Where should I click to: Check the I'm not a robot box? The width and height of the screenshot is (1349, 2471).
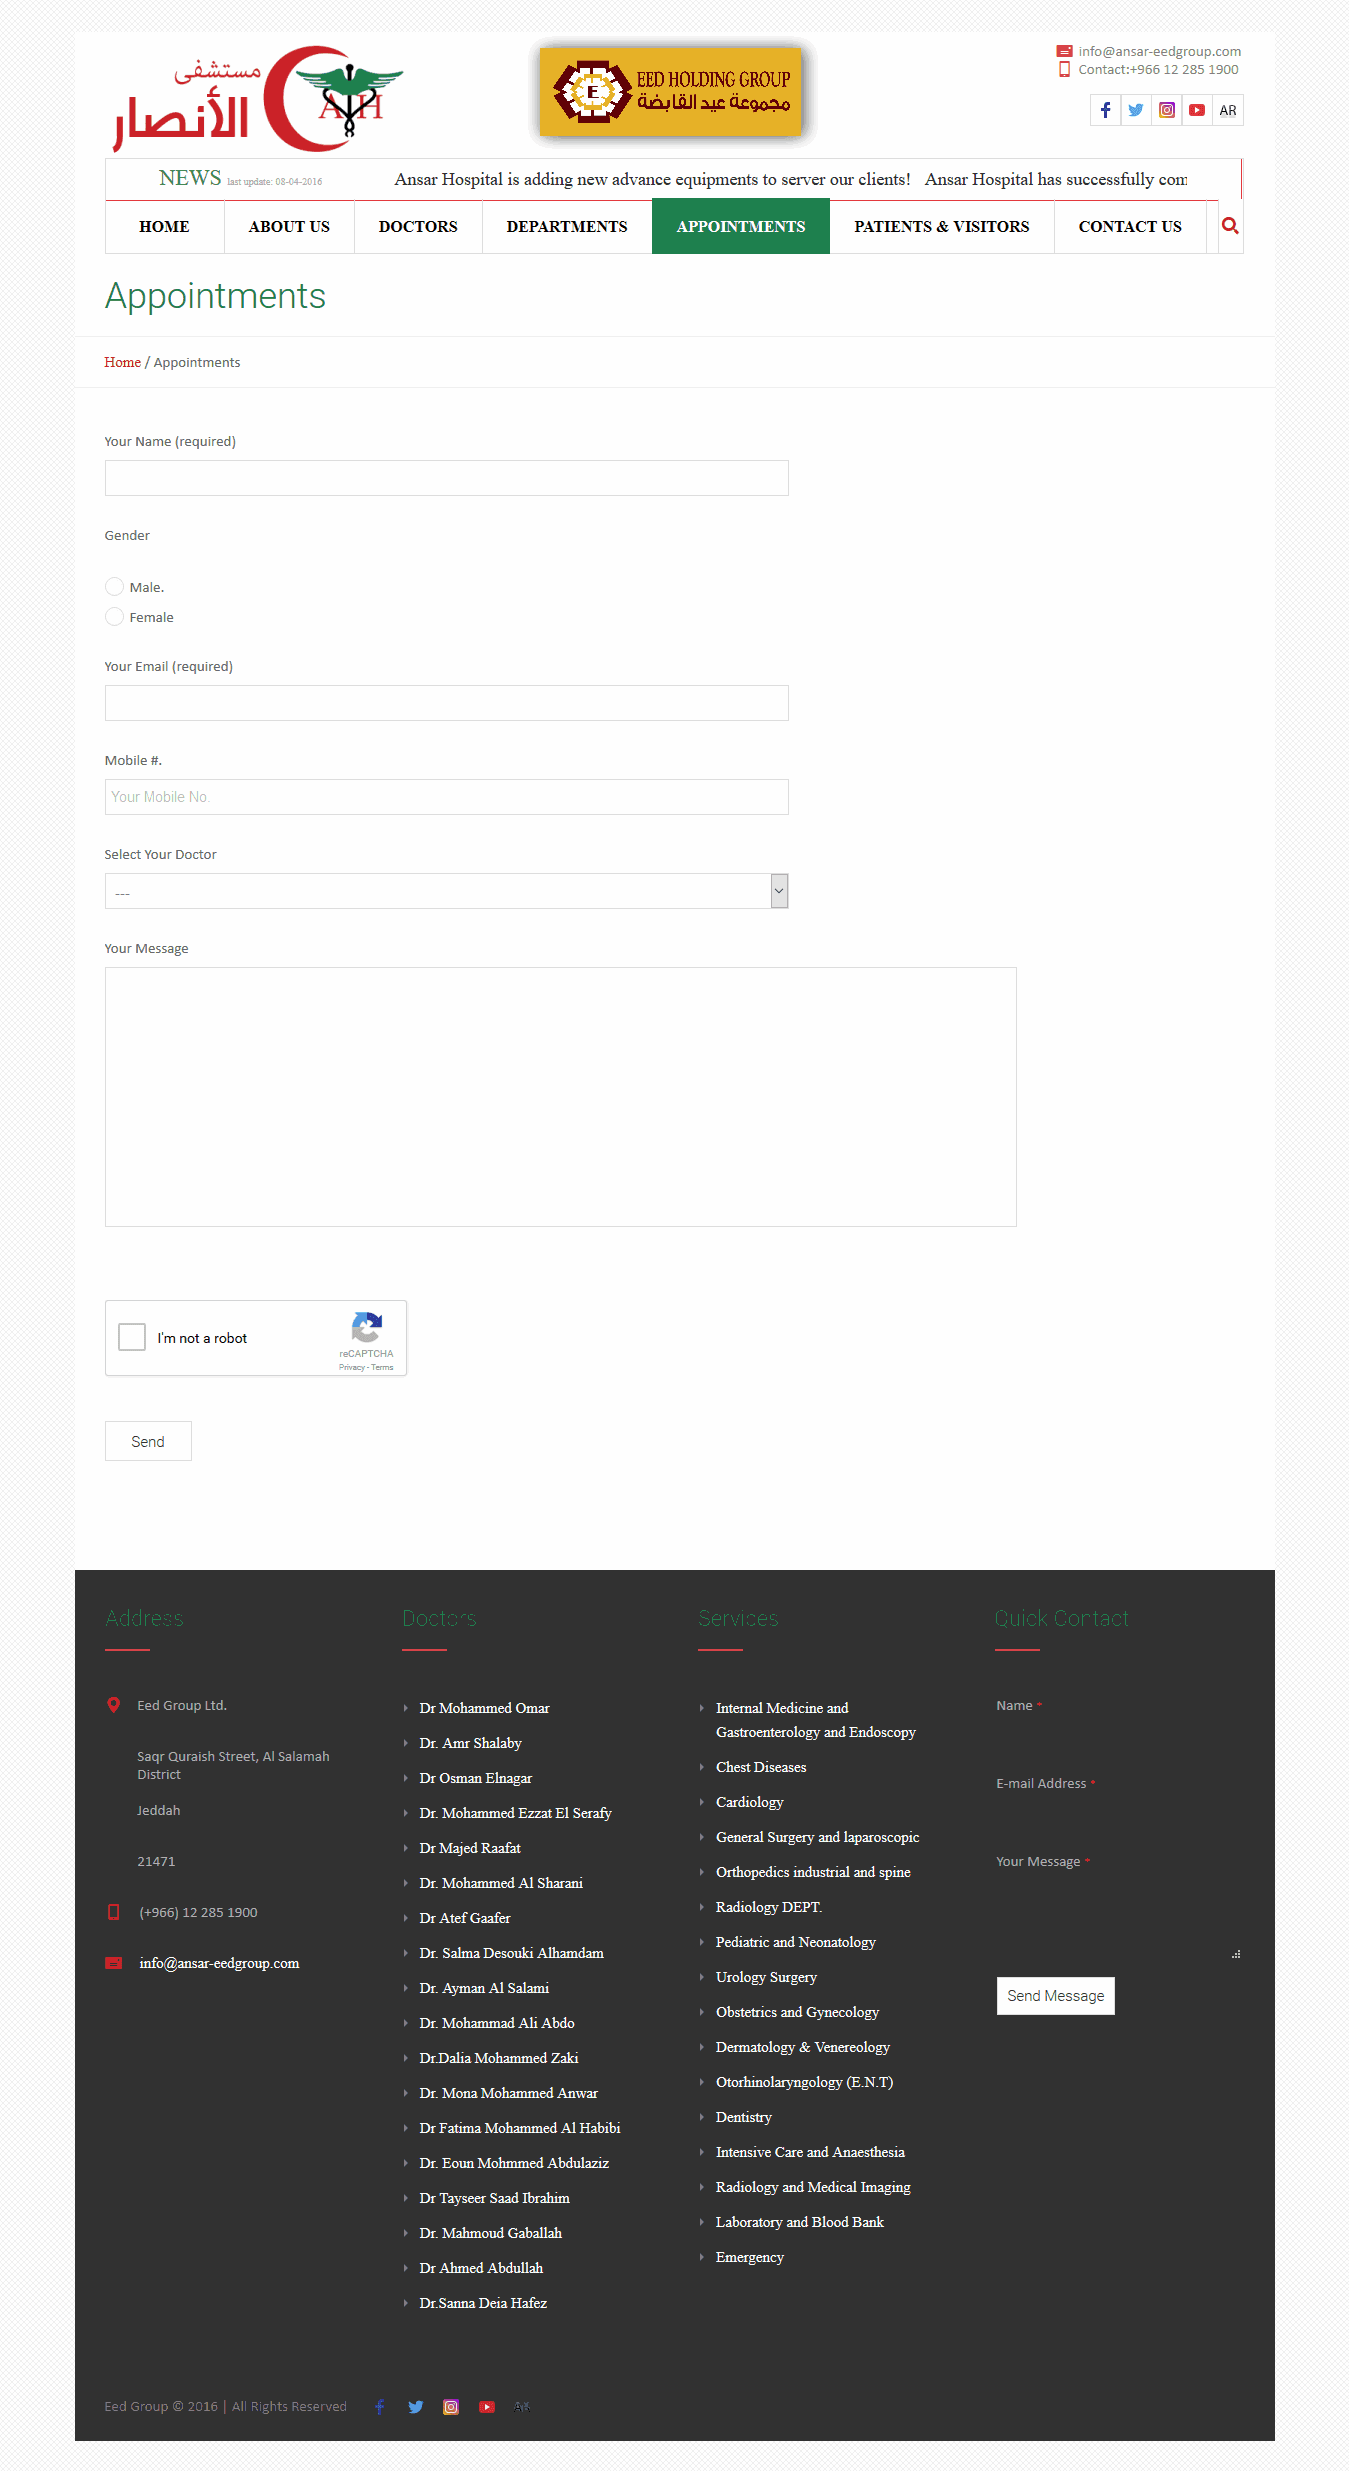[x=132, y=1337]
